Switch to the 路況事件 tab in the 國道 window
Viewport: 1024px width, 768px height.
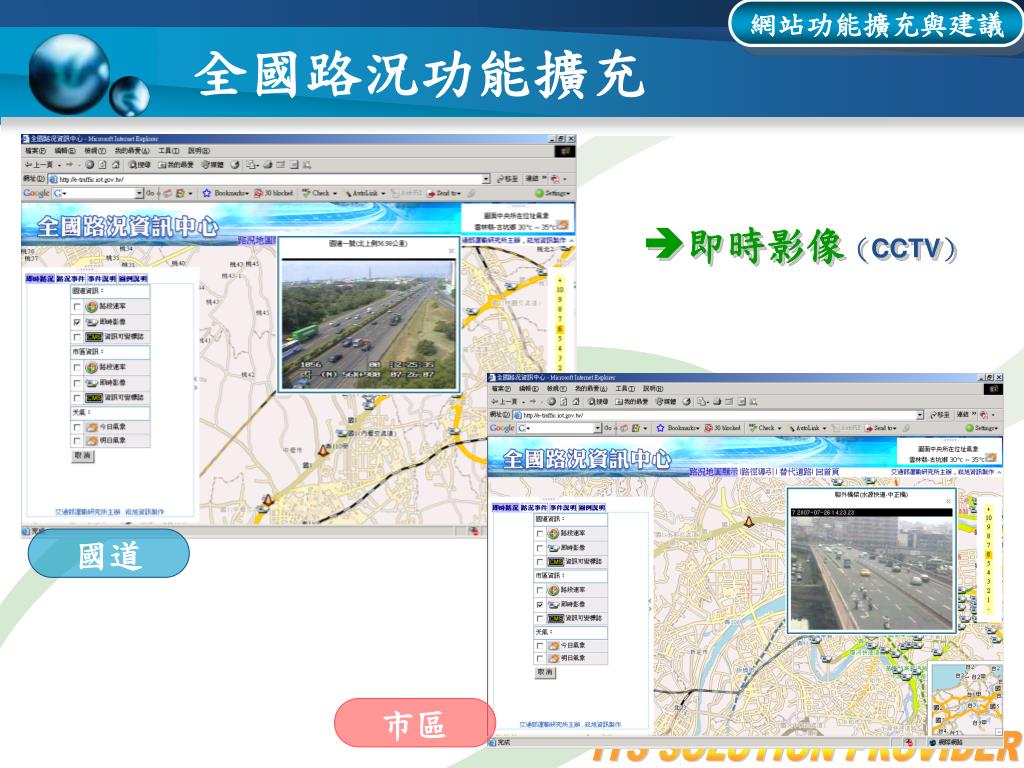[71, 279]
